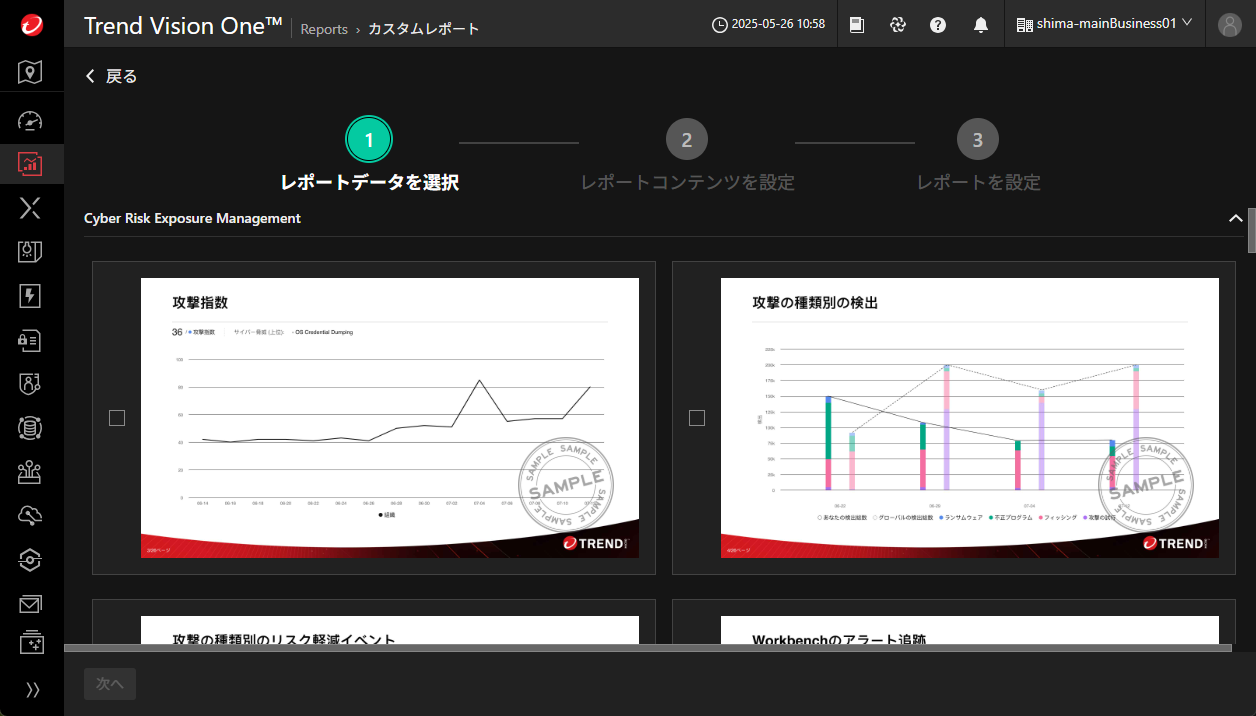Open the XDR crossed-lines sidebar icon

[x=31, y=208]
